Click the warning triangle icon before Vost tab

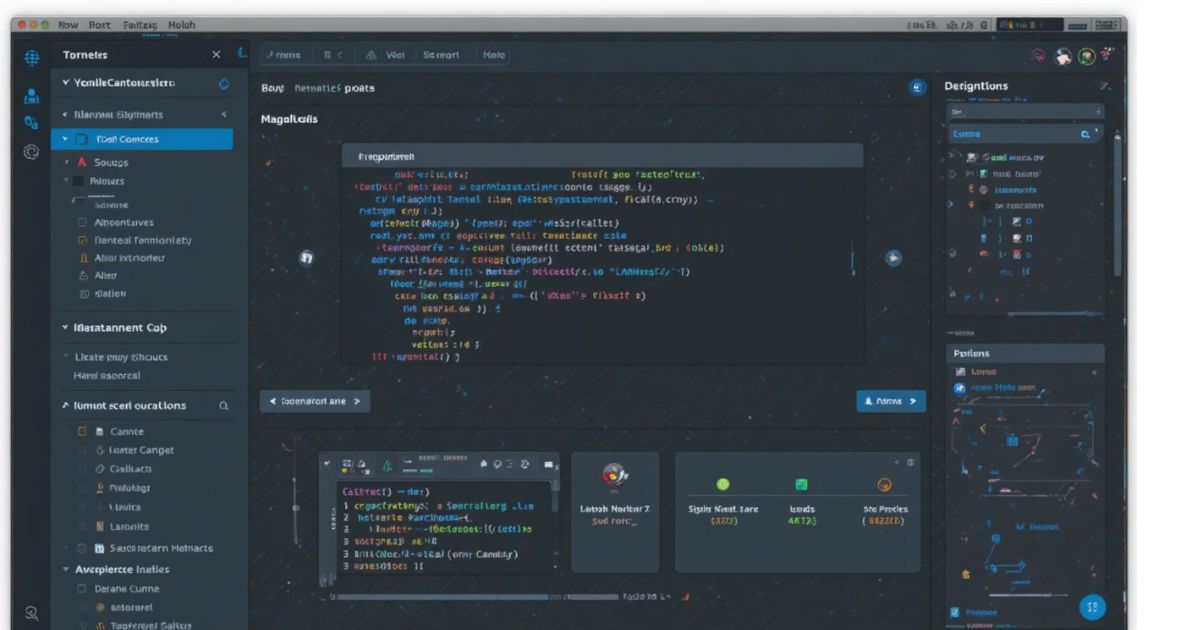pyautogui.click(x=371, y=56)
